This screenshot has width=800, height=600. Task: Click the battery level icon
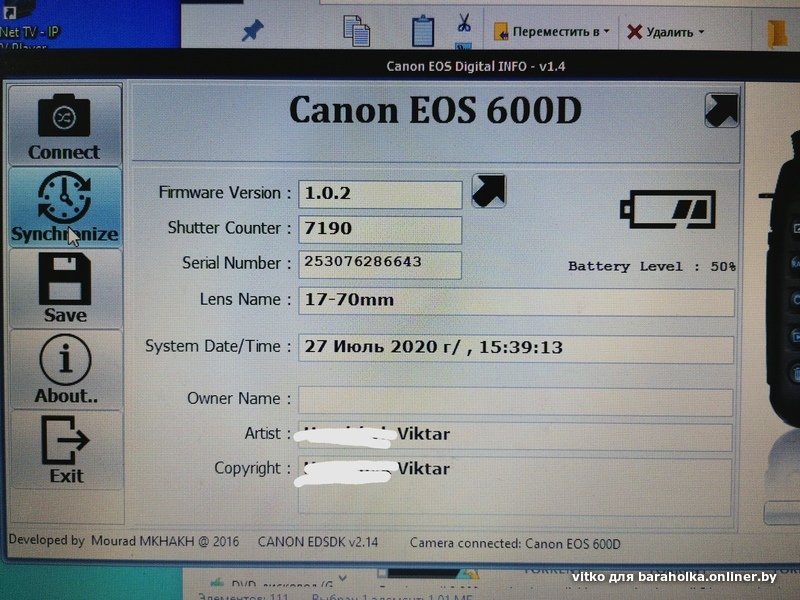click(x=668, y=209)
